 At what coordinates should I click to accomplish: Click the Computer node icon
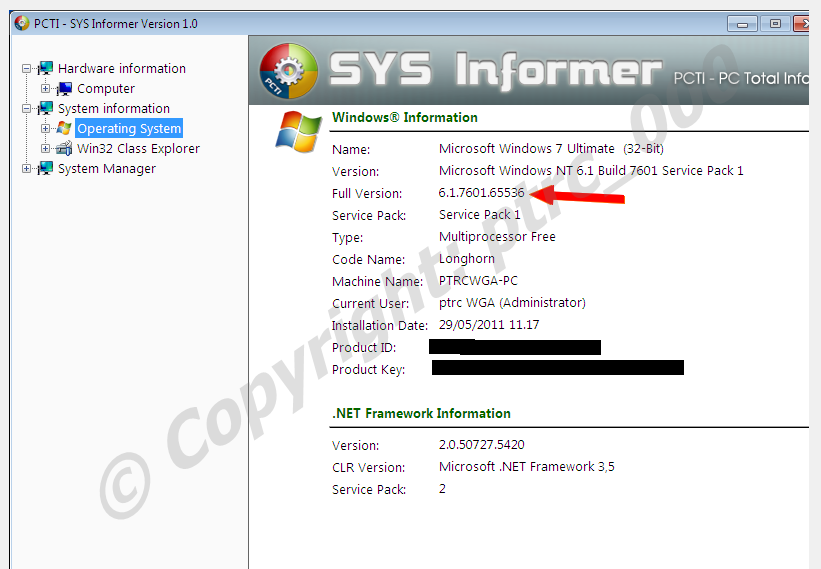coord(64,88)
